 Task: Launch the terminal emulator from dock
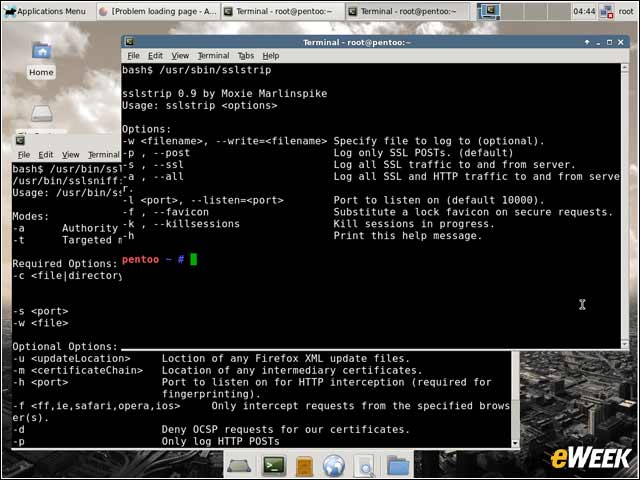pyautogui.click(x=274, y=465)
